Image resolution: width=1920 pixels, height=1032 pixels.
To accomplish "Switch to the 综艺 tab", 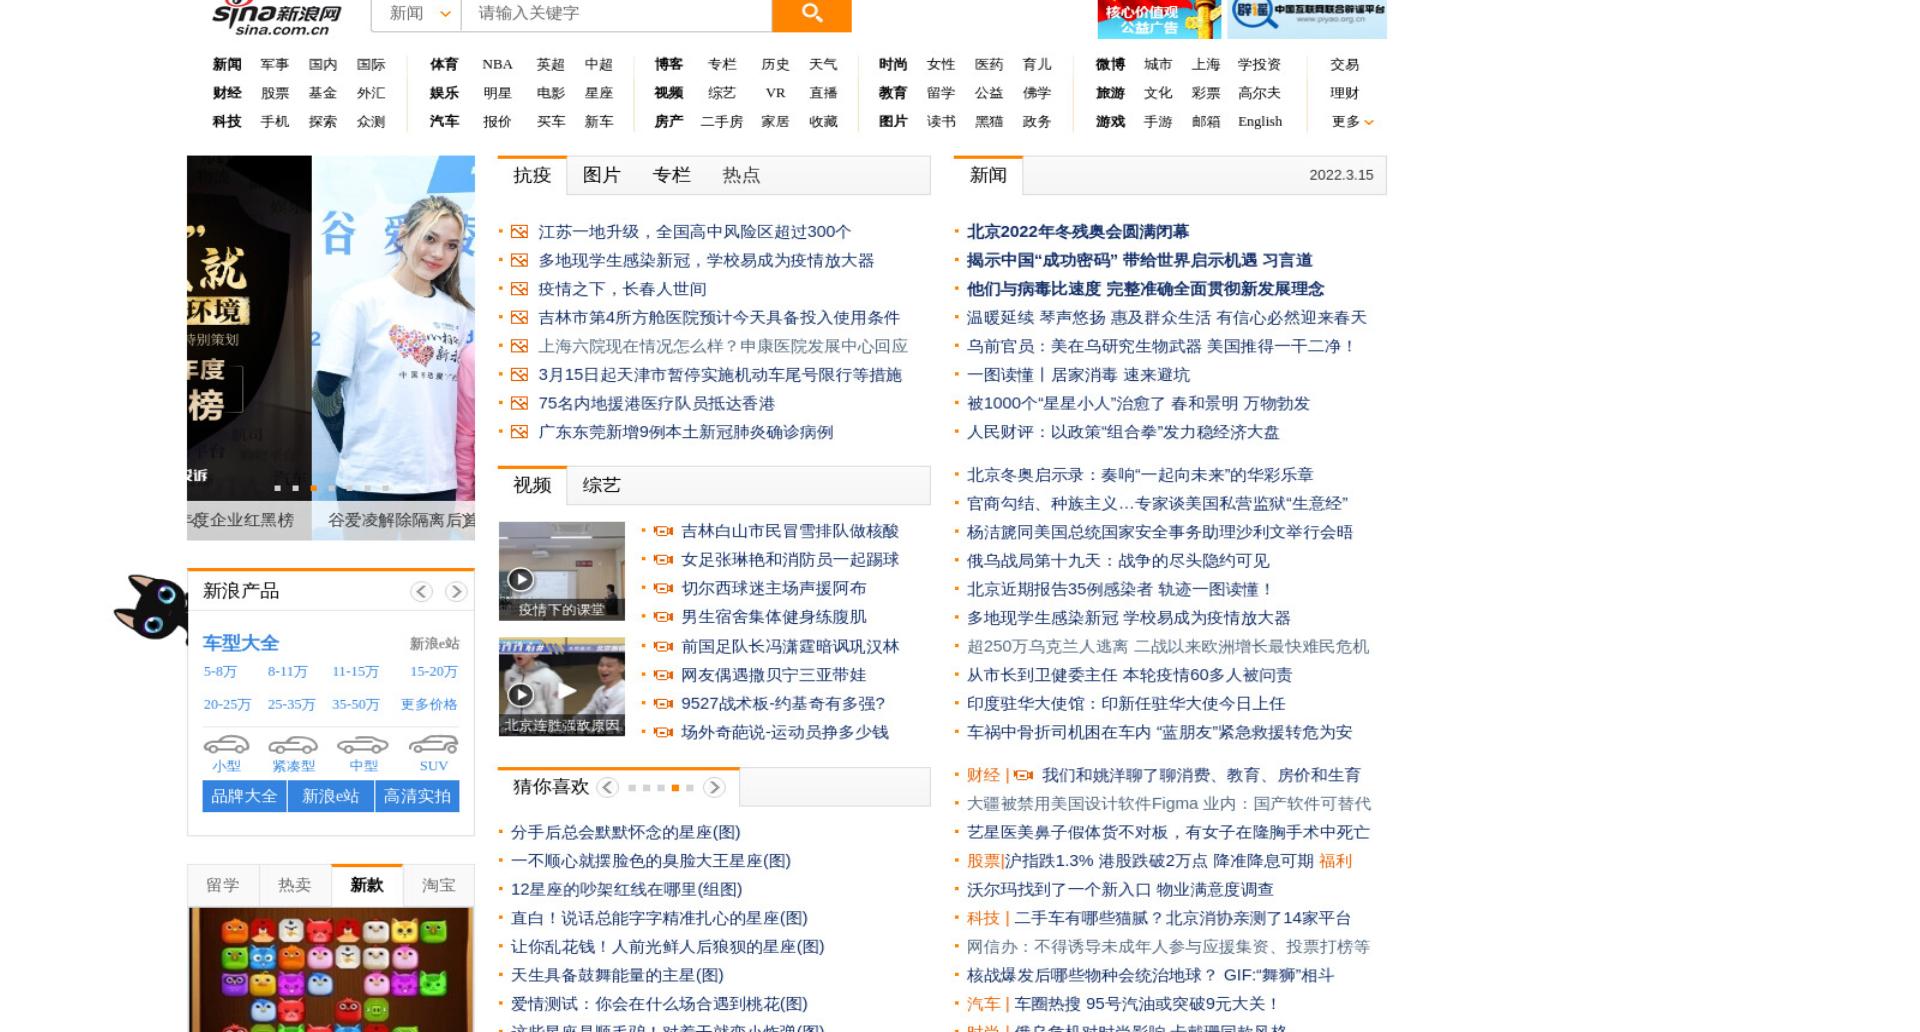I will 601,485.
